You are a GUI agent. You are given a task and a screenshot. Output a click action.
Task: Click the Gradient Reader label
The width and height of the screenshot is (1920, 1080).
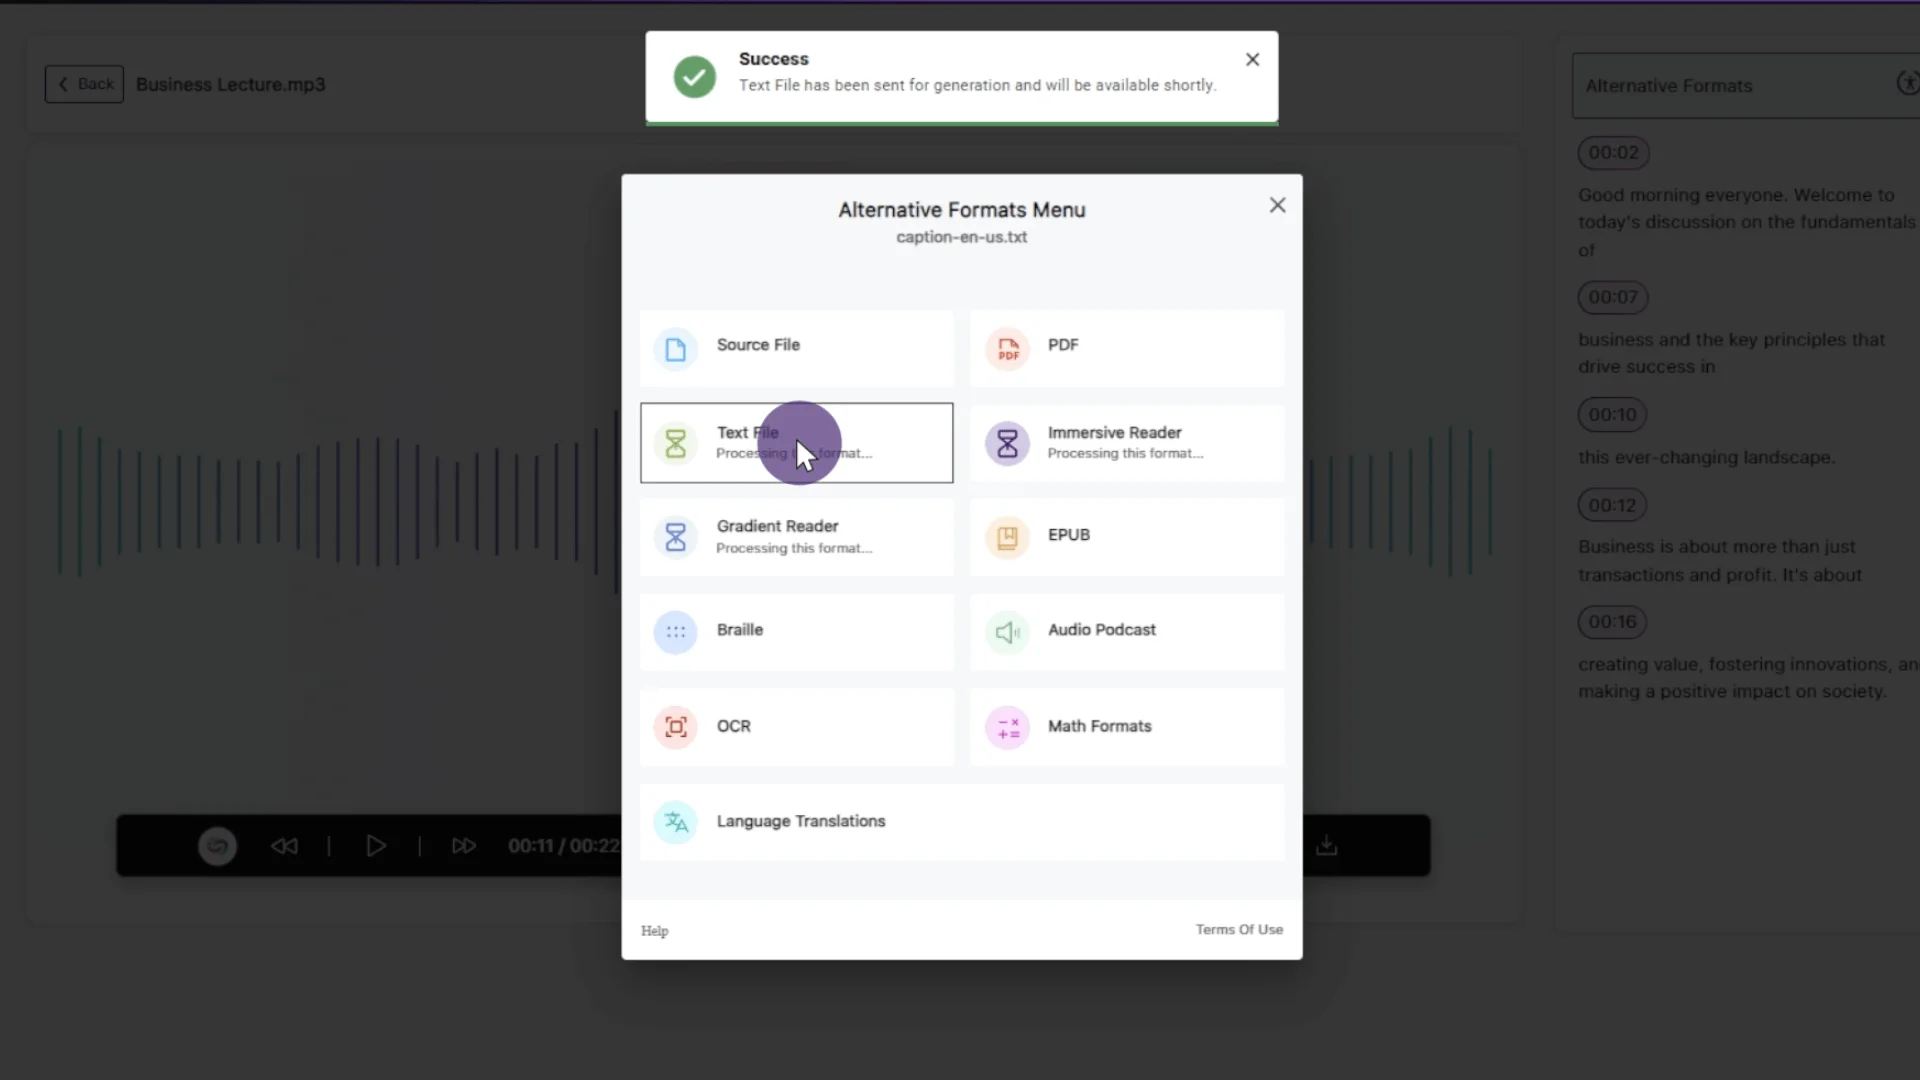pos(777,526)
